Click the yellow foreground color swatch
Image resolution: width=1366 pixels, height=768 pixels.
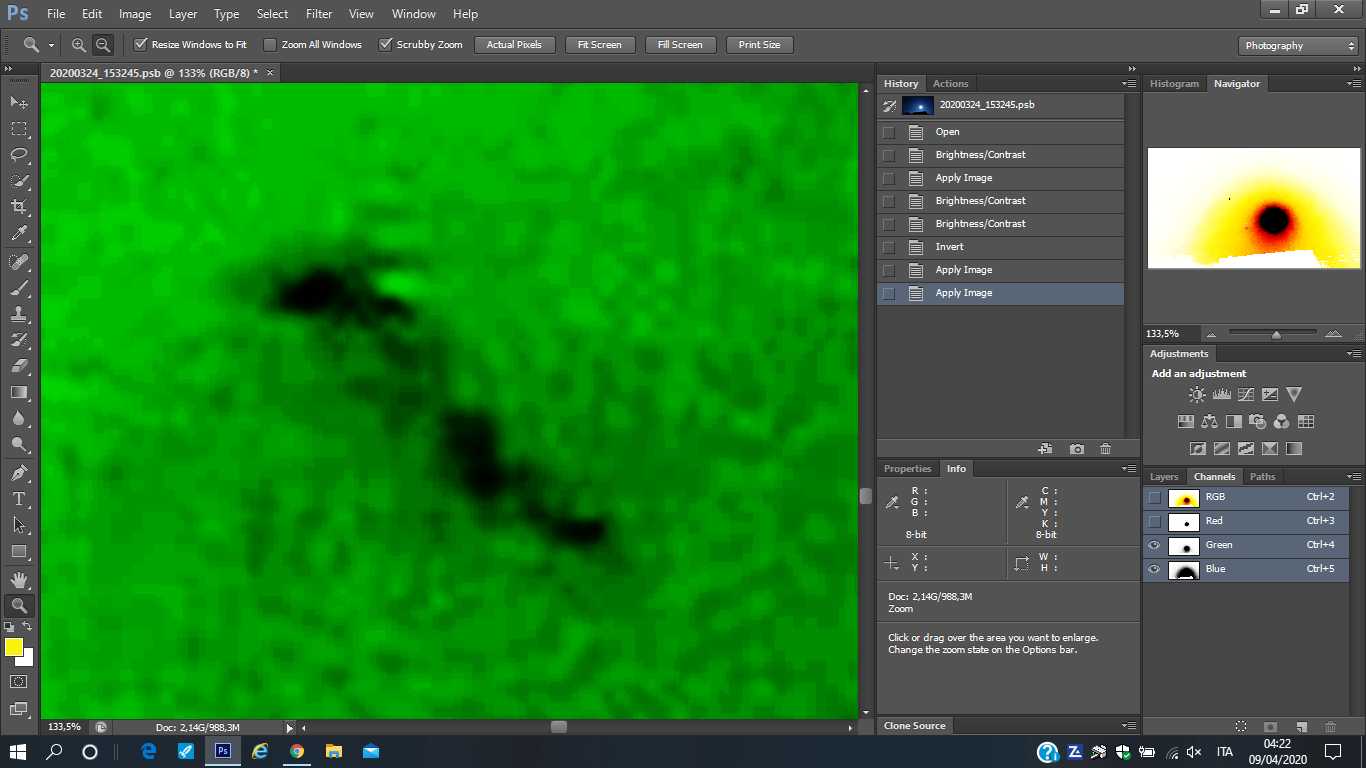click(14, 647)
